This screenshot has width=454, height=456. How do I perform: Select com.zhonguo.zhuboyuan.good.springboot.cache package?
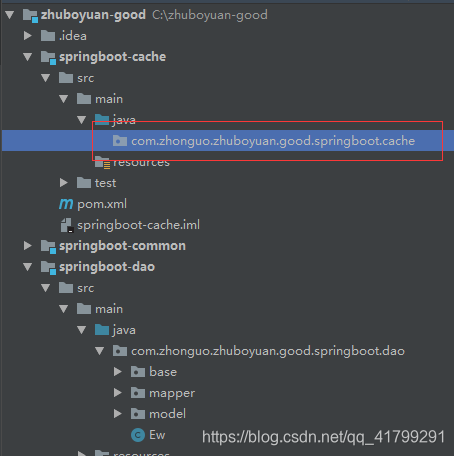[273, 141]
